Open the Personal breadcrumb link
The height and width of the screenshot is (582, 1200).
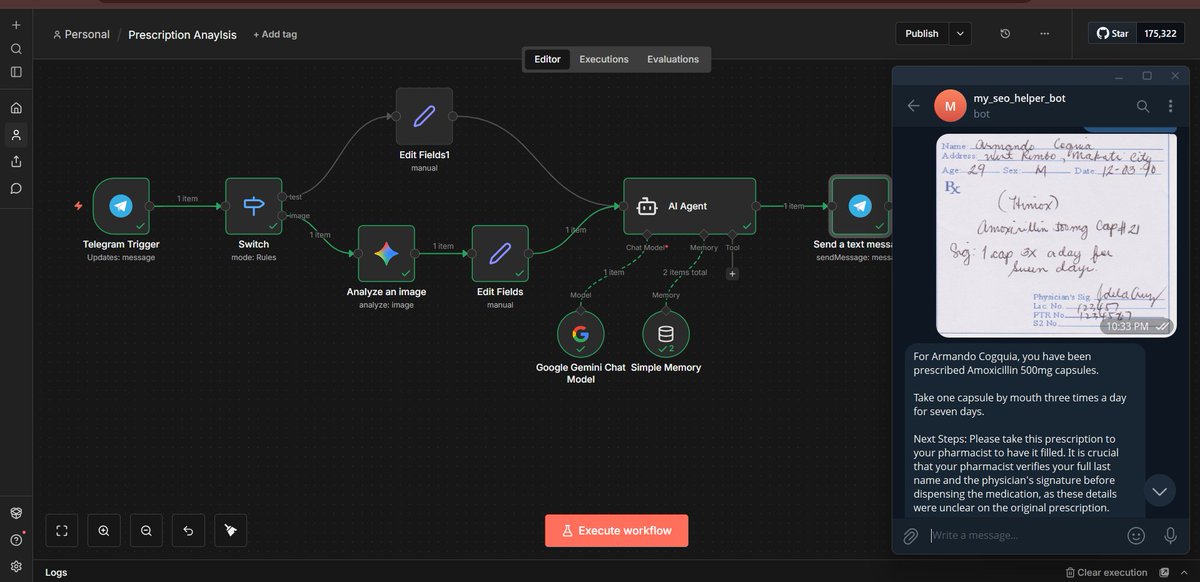click(x=81, y=34)
